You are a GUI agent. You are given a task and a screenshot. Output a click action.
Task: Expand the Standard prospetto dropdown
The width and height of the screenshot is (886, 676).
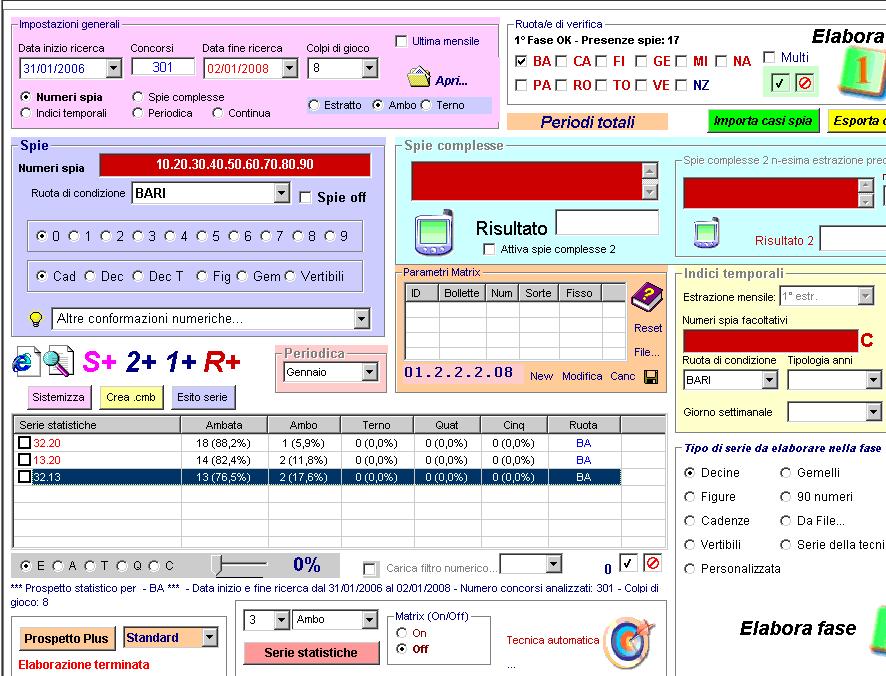click(210, 638)
